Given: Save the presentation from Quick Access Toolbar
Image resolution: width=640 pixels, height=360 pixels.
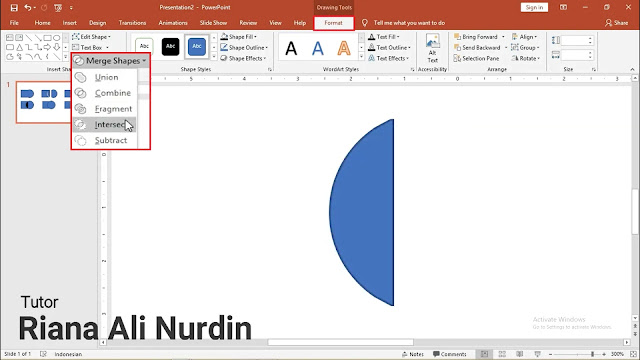Looking at the screenshot, I should click(x=14, y=7).
